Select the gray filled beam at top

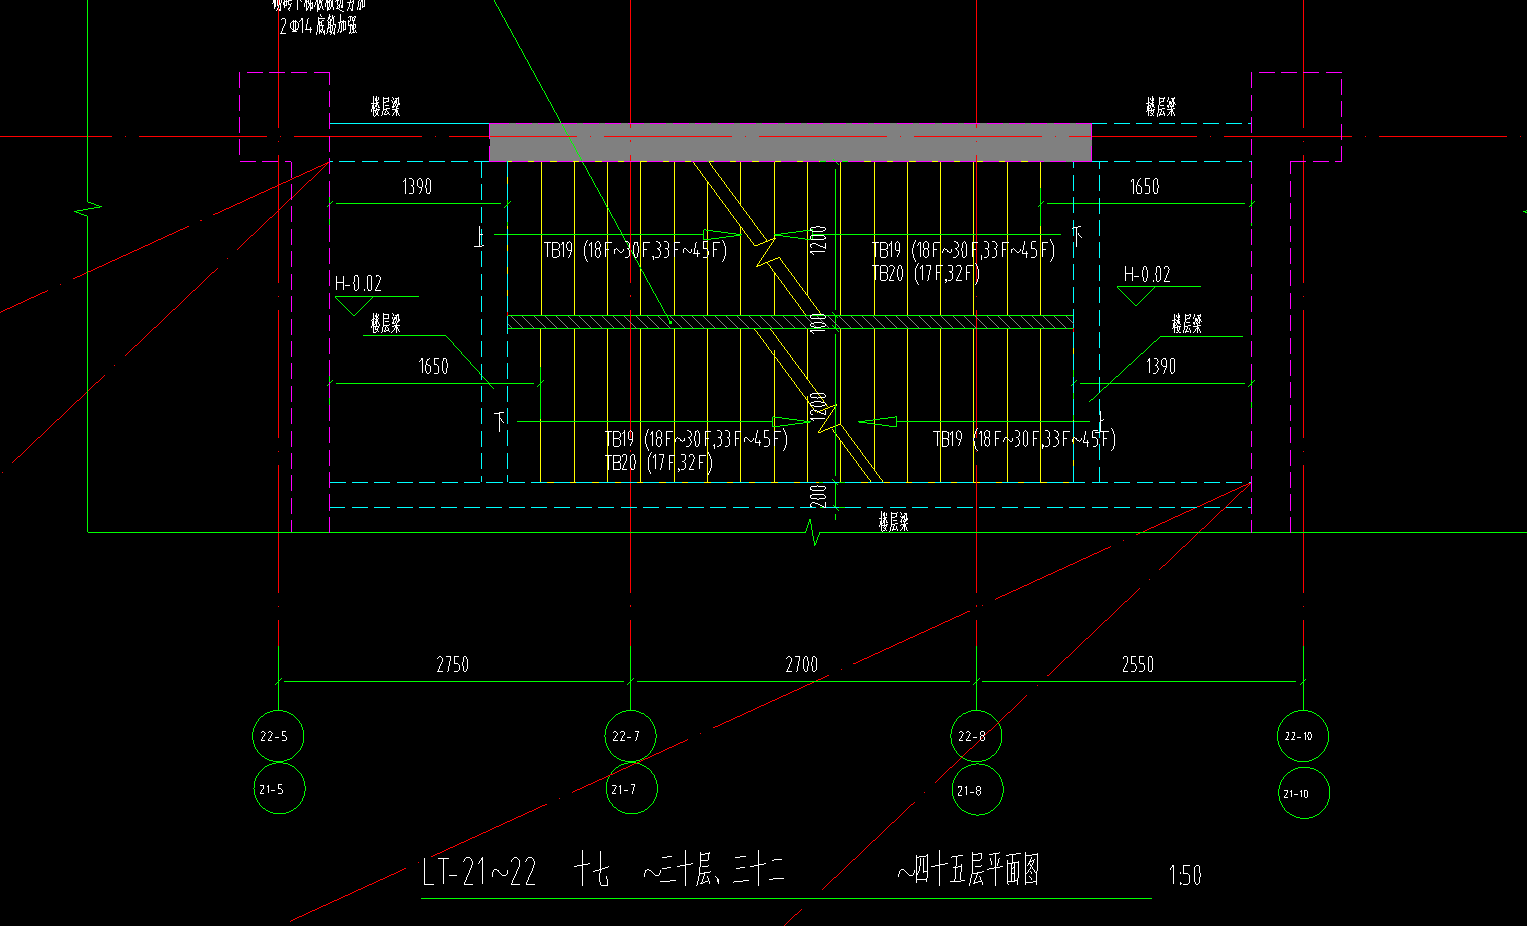coord(790,142)
